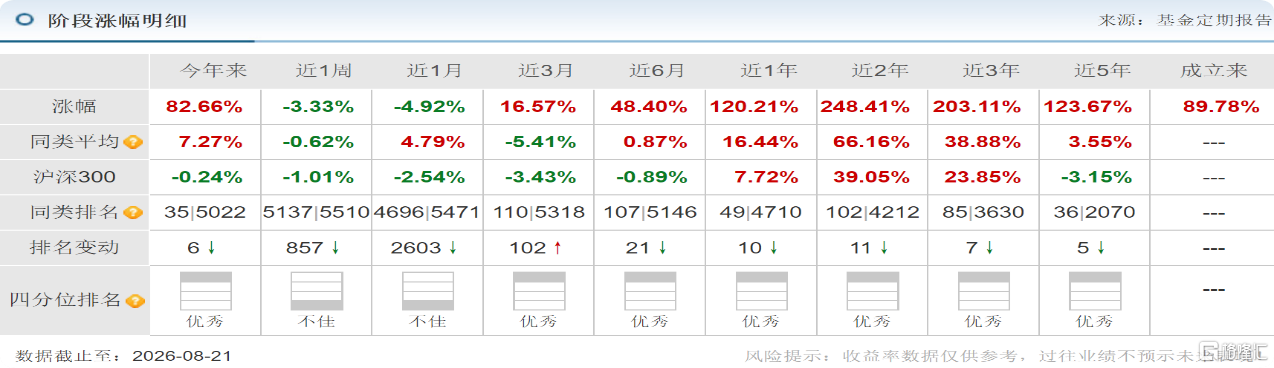The width and height of the screenshot is (1274, 368).
Task: Click the red up arrow in 近3月 ranking change
Action: pyautogui.click(x=554, y=247)
